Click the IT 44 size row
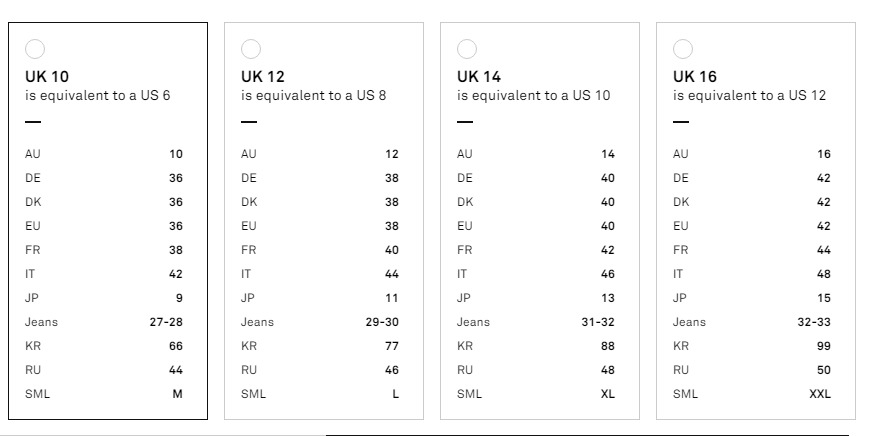 (320, 274)
